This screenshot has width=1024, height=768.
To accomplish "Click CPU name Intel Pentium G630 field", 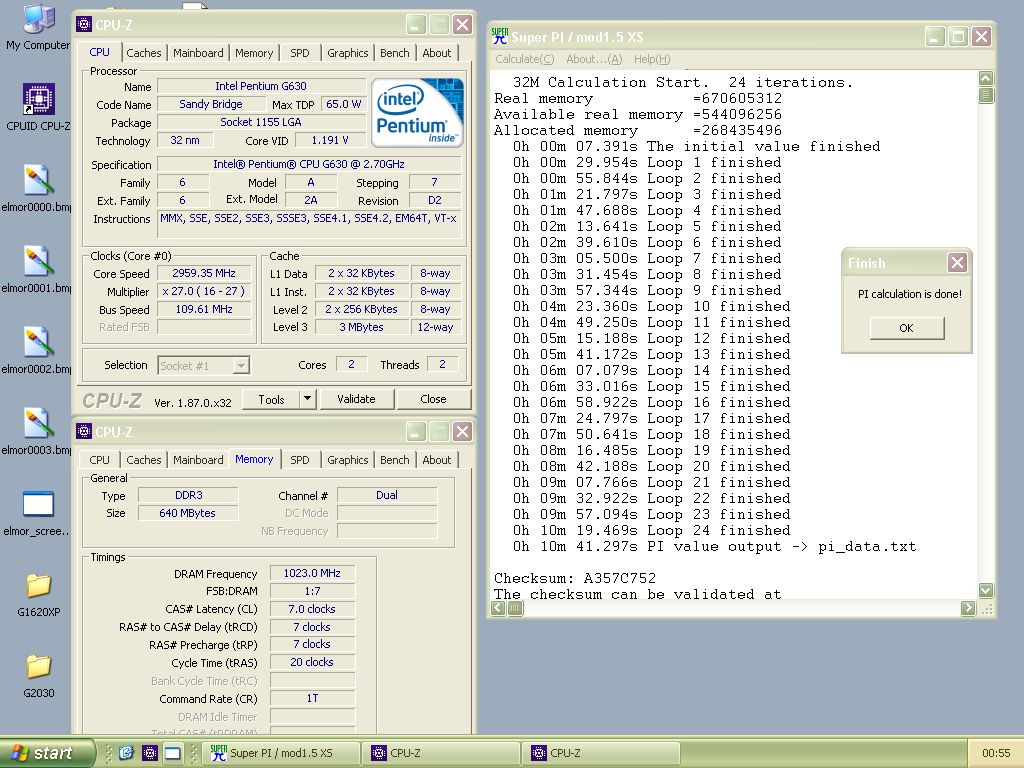I will (x=261, y=86).
